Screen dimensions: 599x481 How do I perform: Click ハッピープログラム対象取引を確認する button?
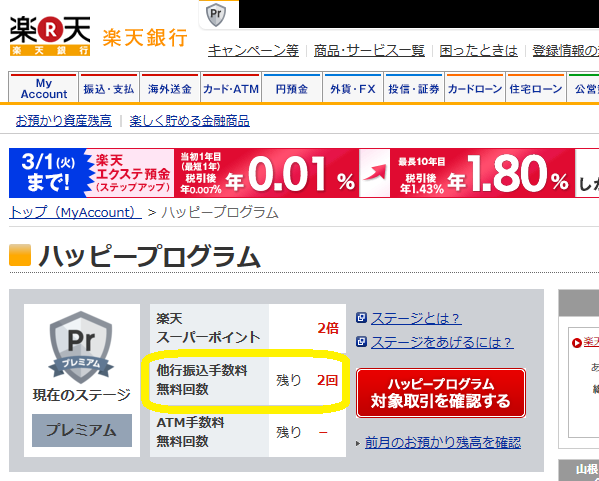pos(441,393)
